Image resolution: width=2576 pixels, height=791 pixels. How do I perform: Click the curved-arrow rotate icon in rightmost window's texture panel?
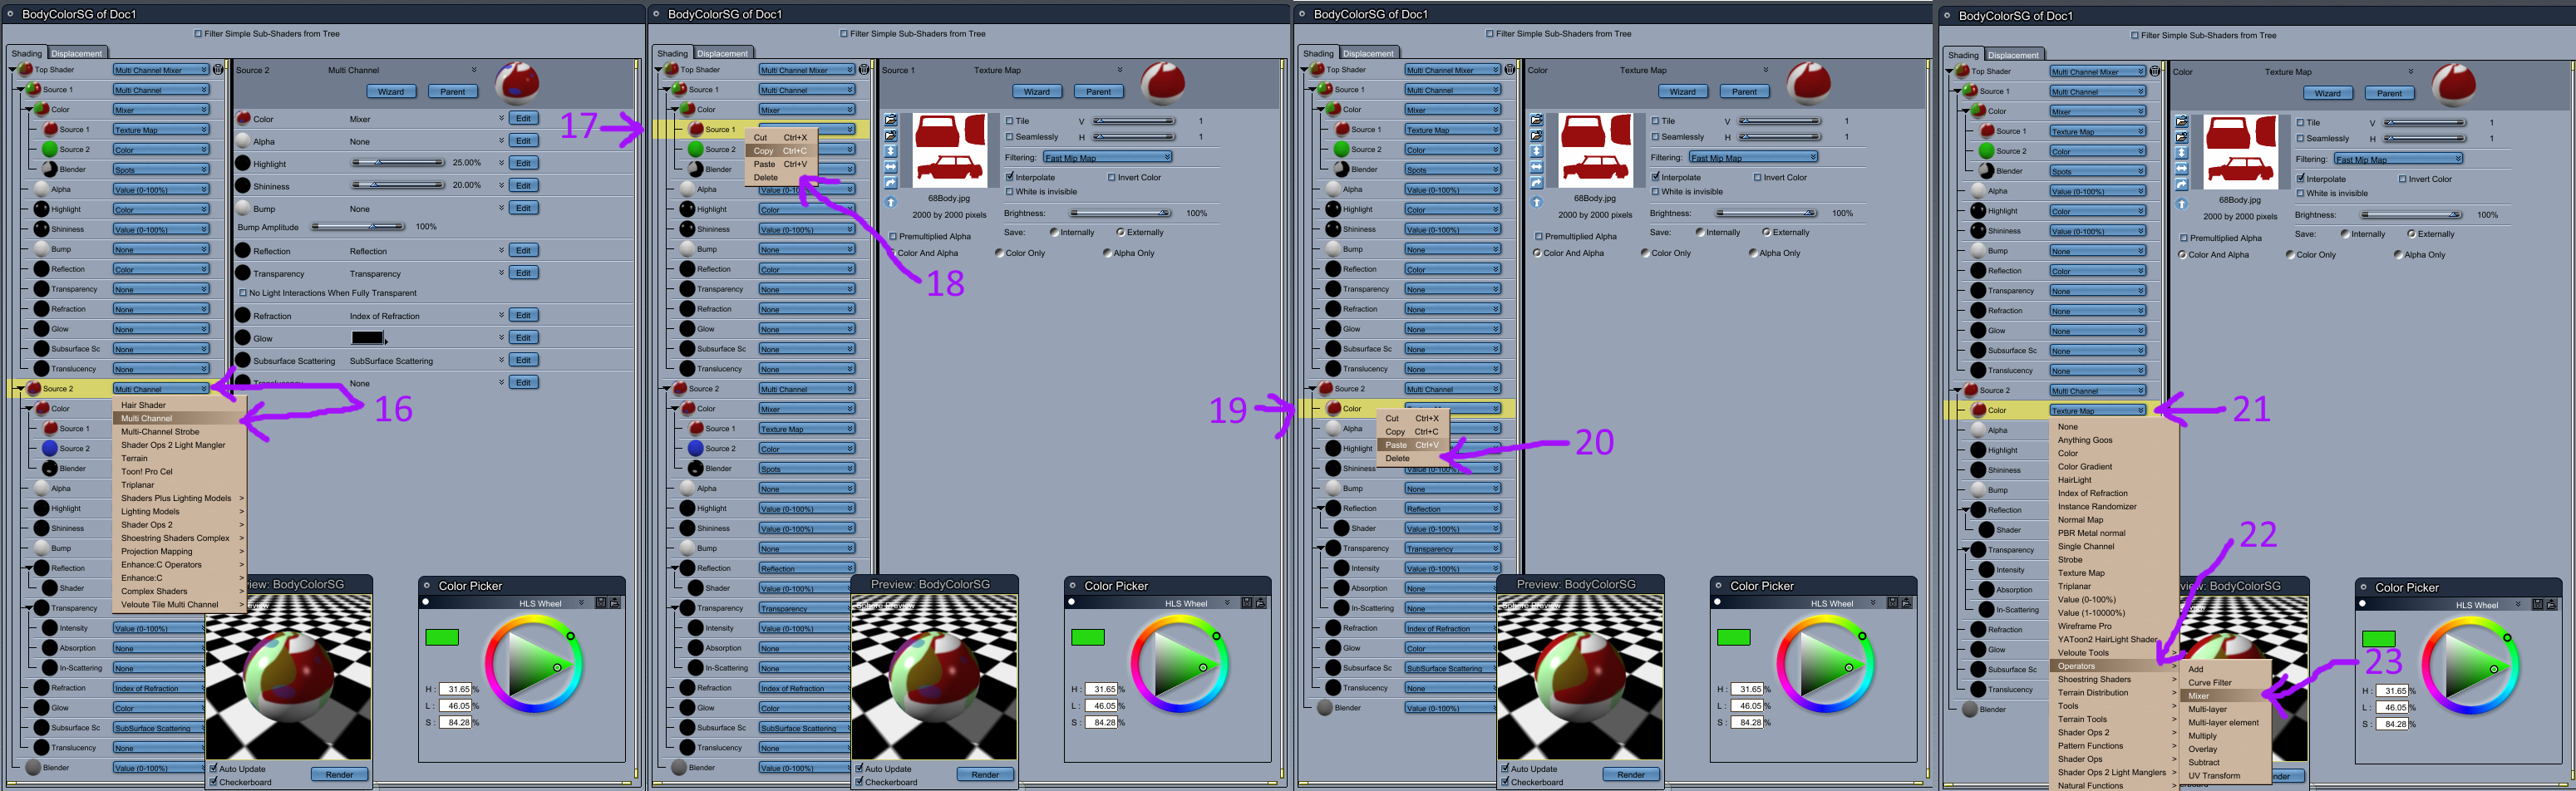2182,185
